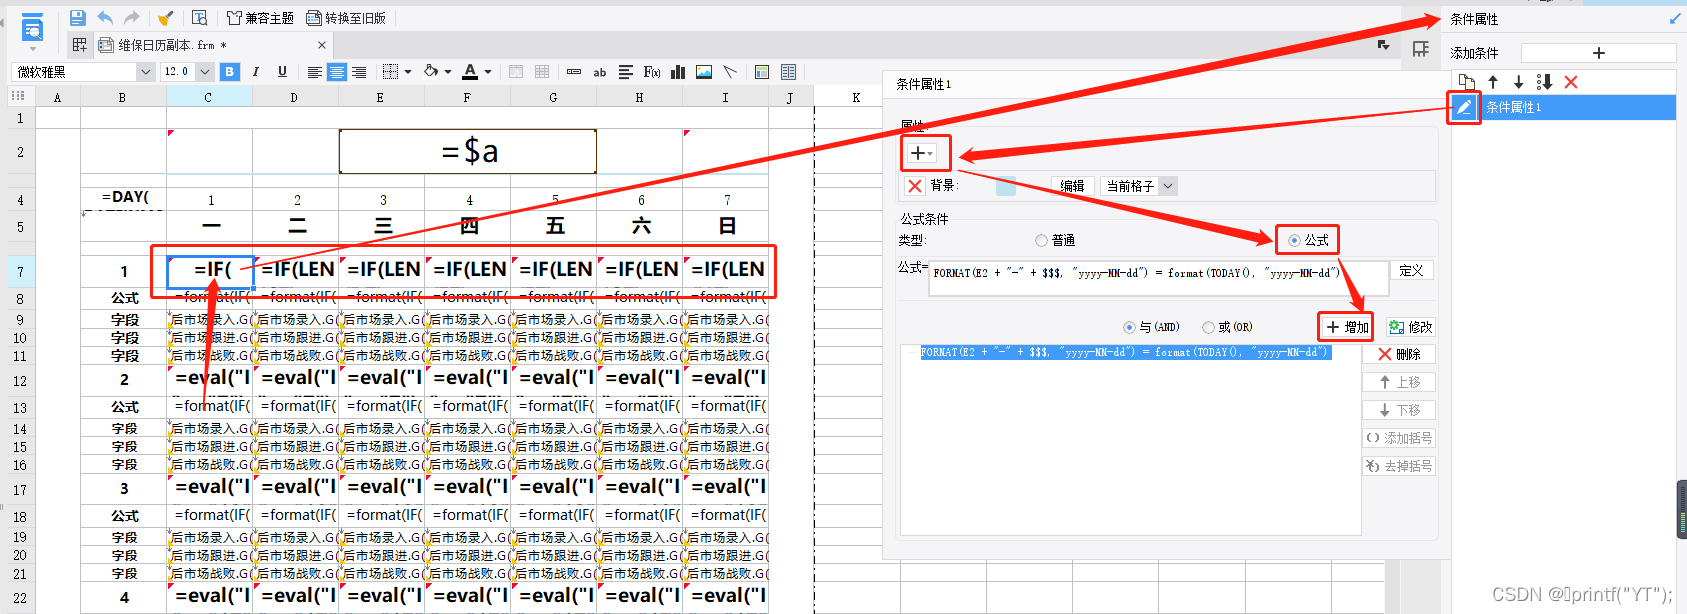The width and height of the screenshot is (1687, 614).
Task: Click the last toolbar grid panel icon
Action: point(788,72)
